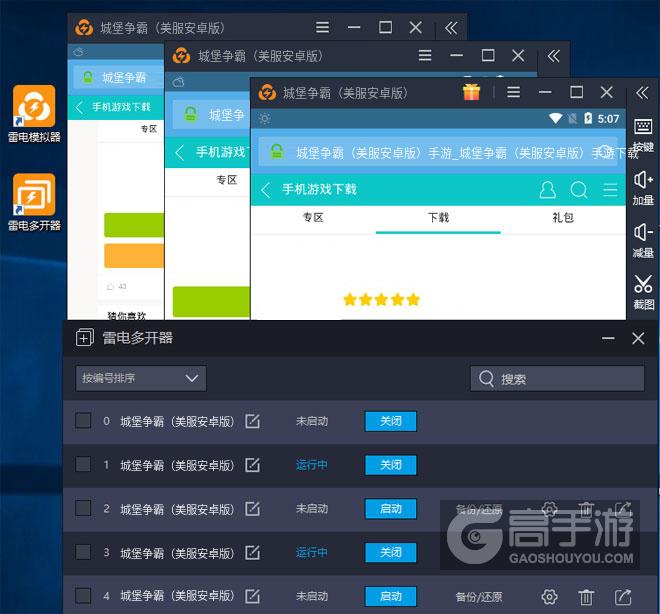Viewport: 660px width, 614px height.
Task: Switch to the 下载 tab
Action: coord(438,218)
